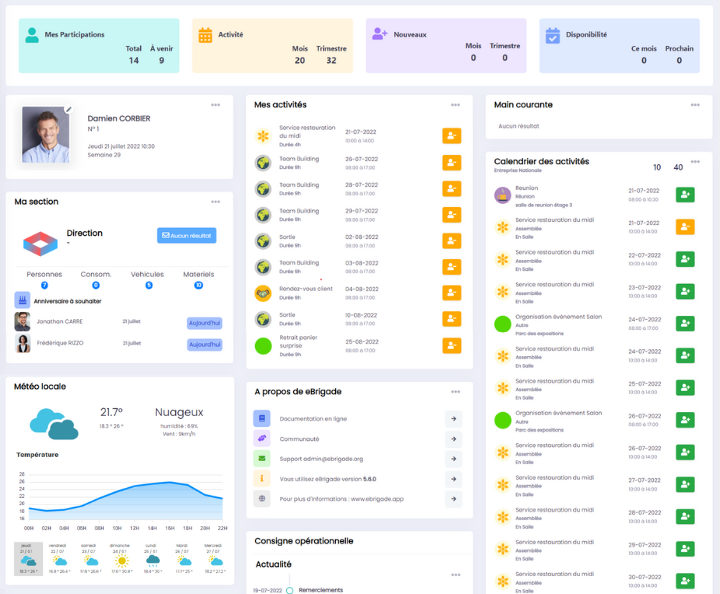Image resolution: width=720 pixels, height=594 pixels.
Task: Click the Consom. count badge
Action: point(96,285)
